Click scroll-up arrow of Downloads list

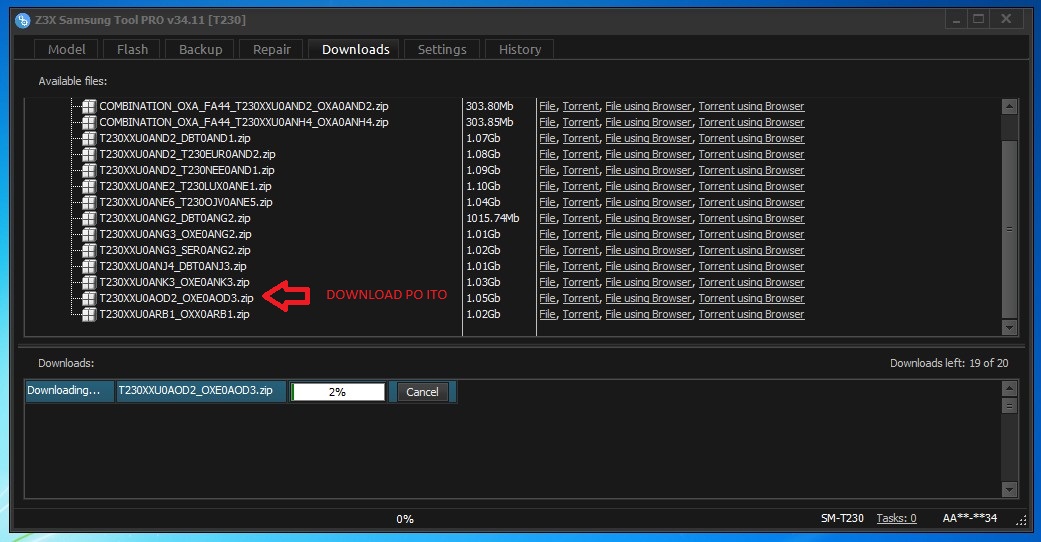[x=1009, y=389]
